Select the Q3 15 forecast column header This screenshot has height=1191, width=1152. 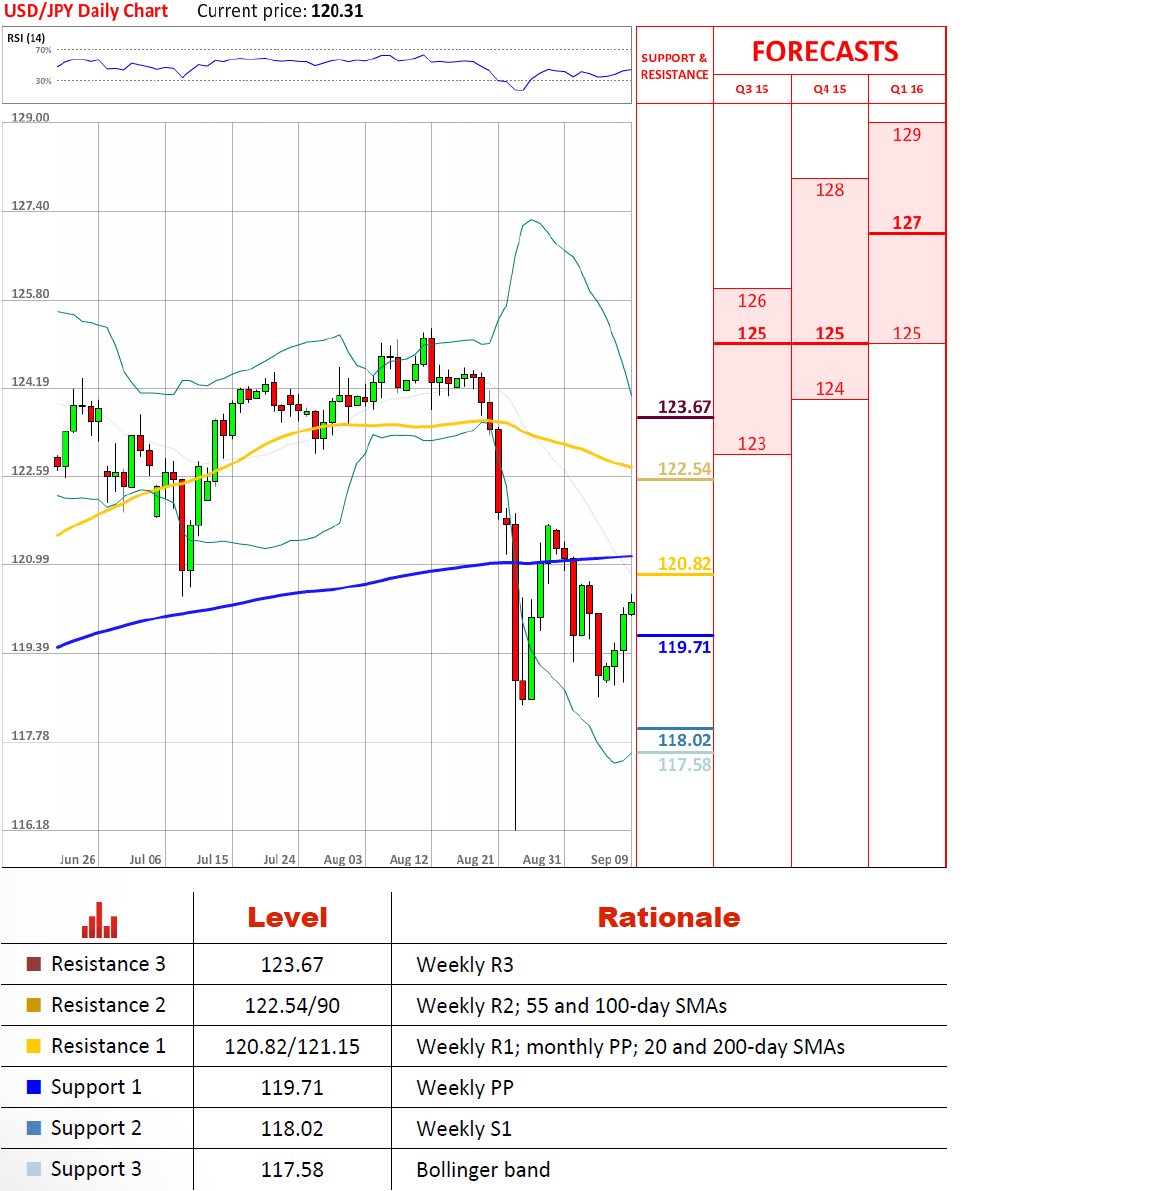752,89
